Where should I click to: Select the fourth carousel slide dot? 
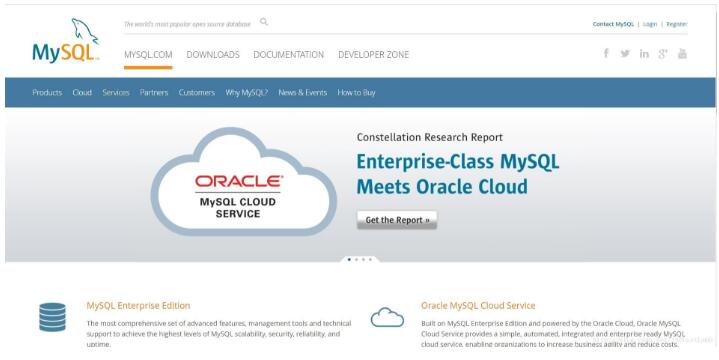(370, 260)
